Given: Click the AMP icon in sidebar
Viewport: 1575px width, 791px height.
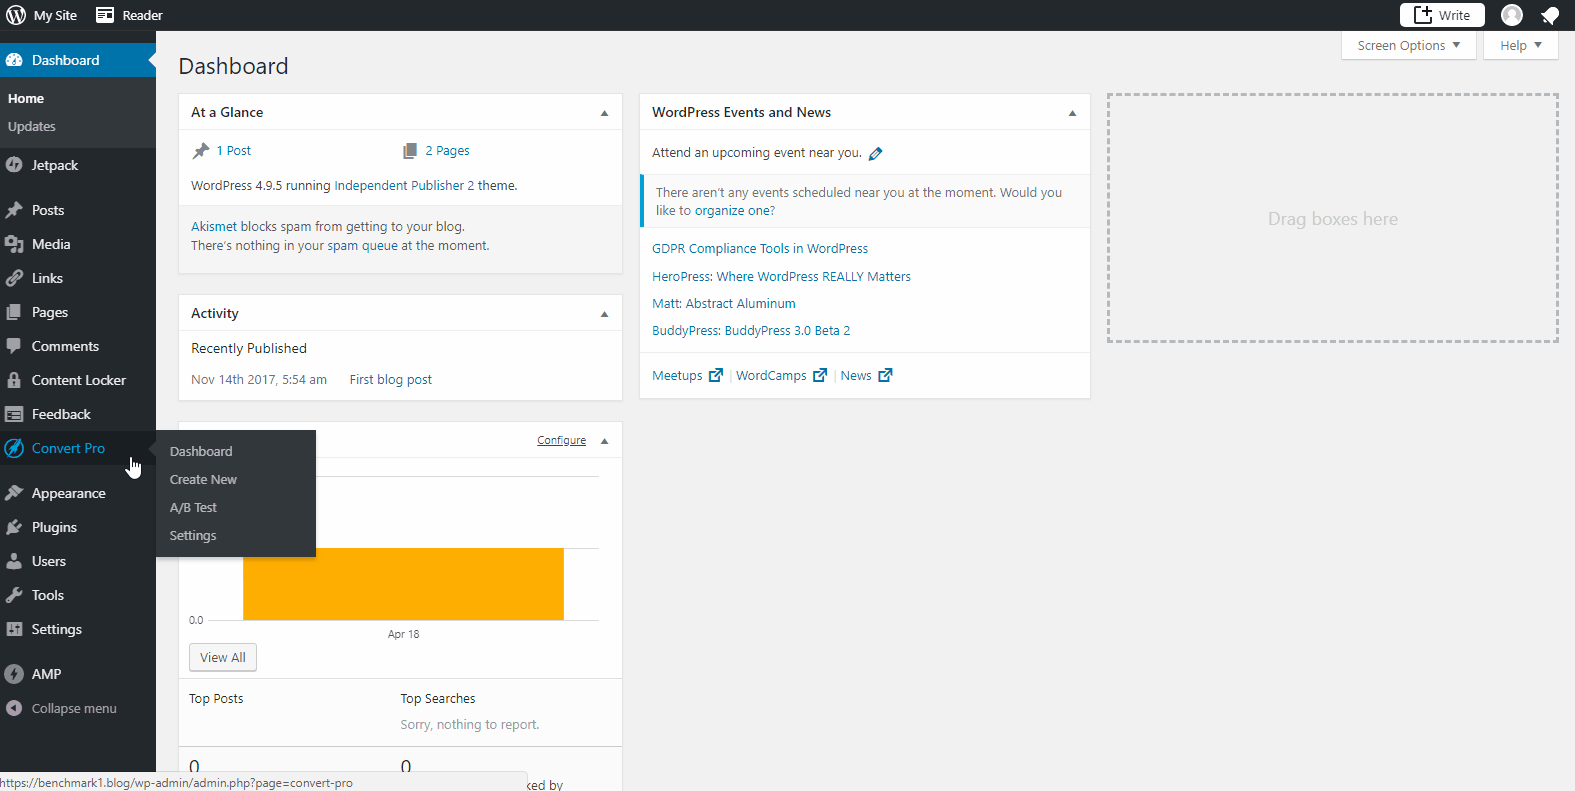Looking at the screenshot, I should pos(14,674).
